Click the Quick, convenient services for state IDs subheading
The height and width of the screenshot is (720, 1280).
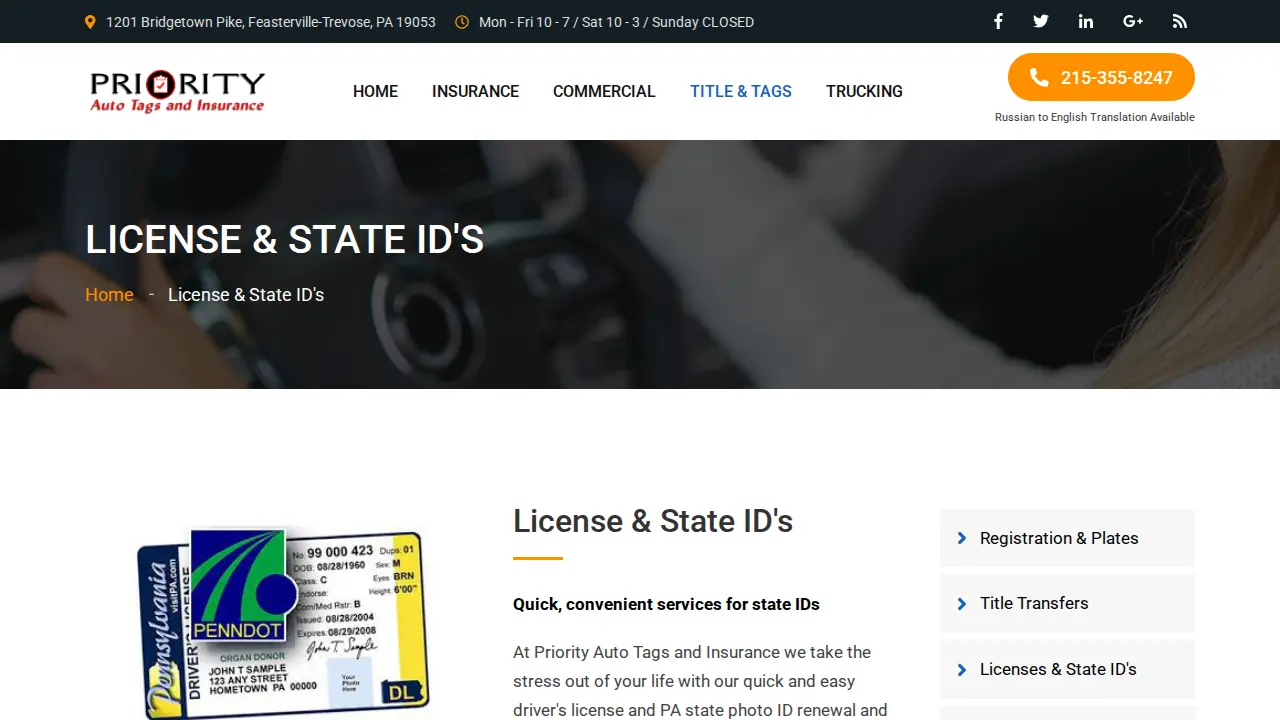click(666, 604)
